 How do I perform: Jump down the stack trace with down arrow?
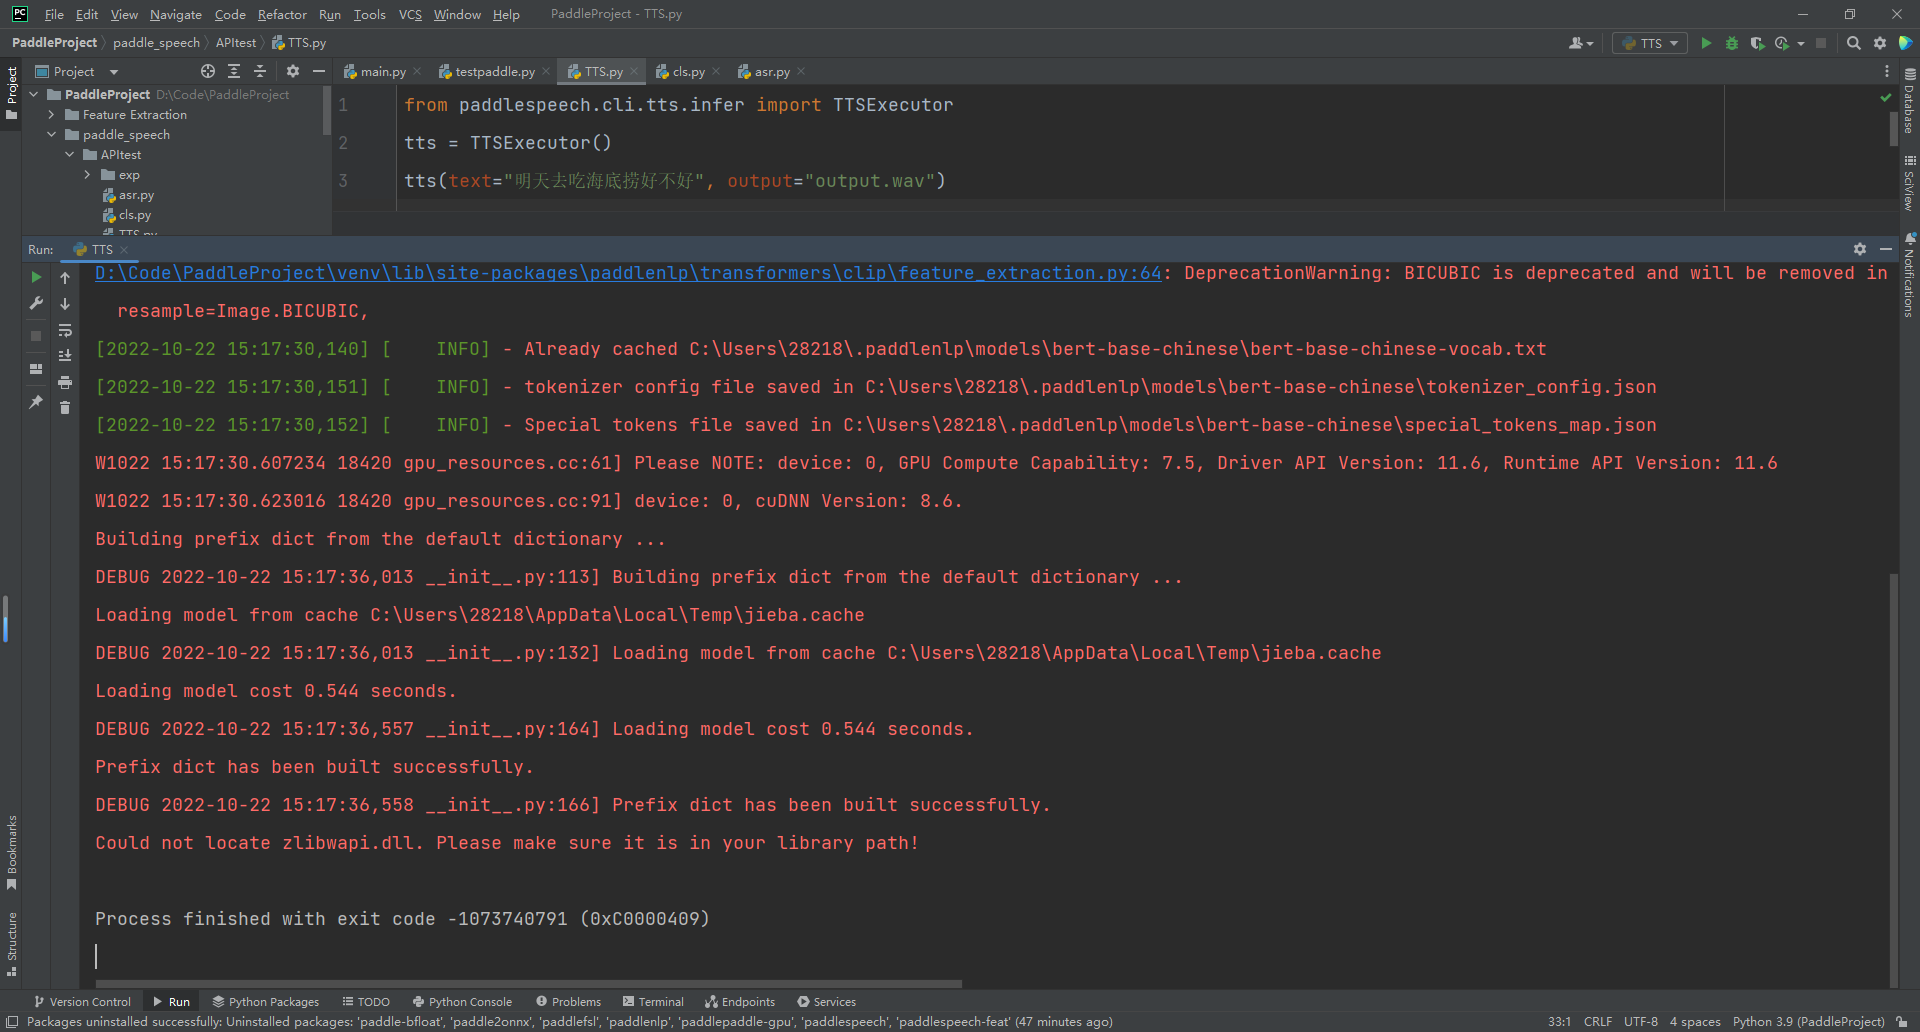[65, 303]
